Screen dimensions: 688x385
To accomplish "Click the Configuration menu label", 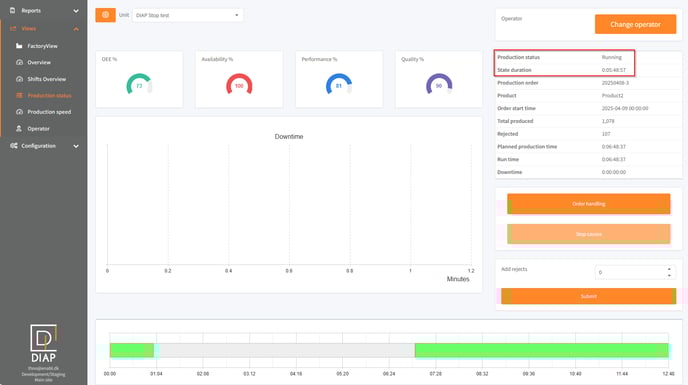I will tap(38, 146).
